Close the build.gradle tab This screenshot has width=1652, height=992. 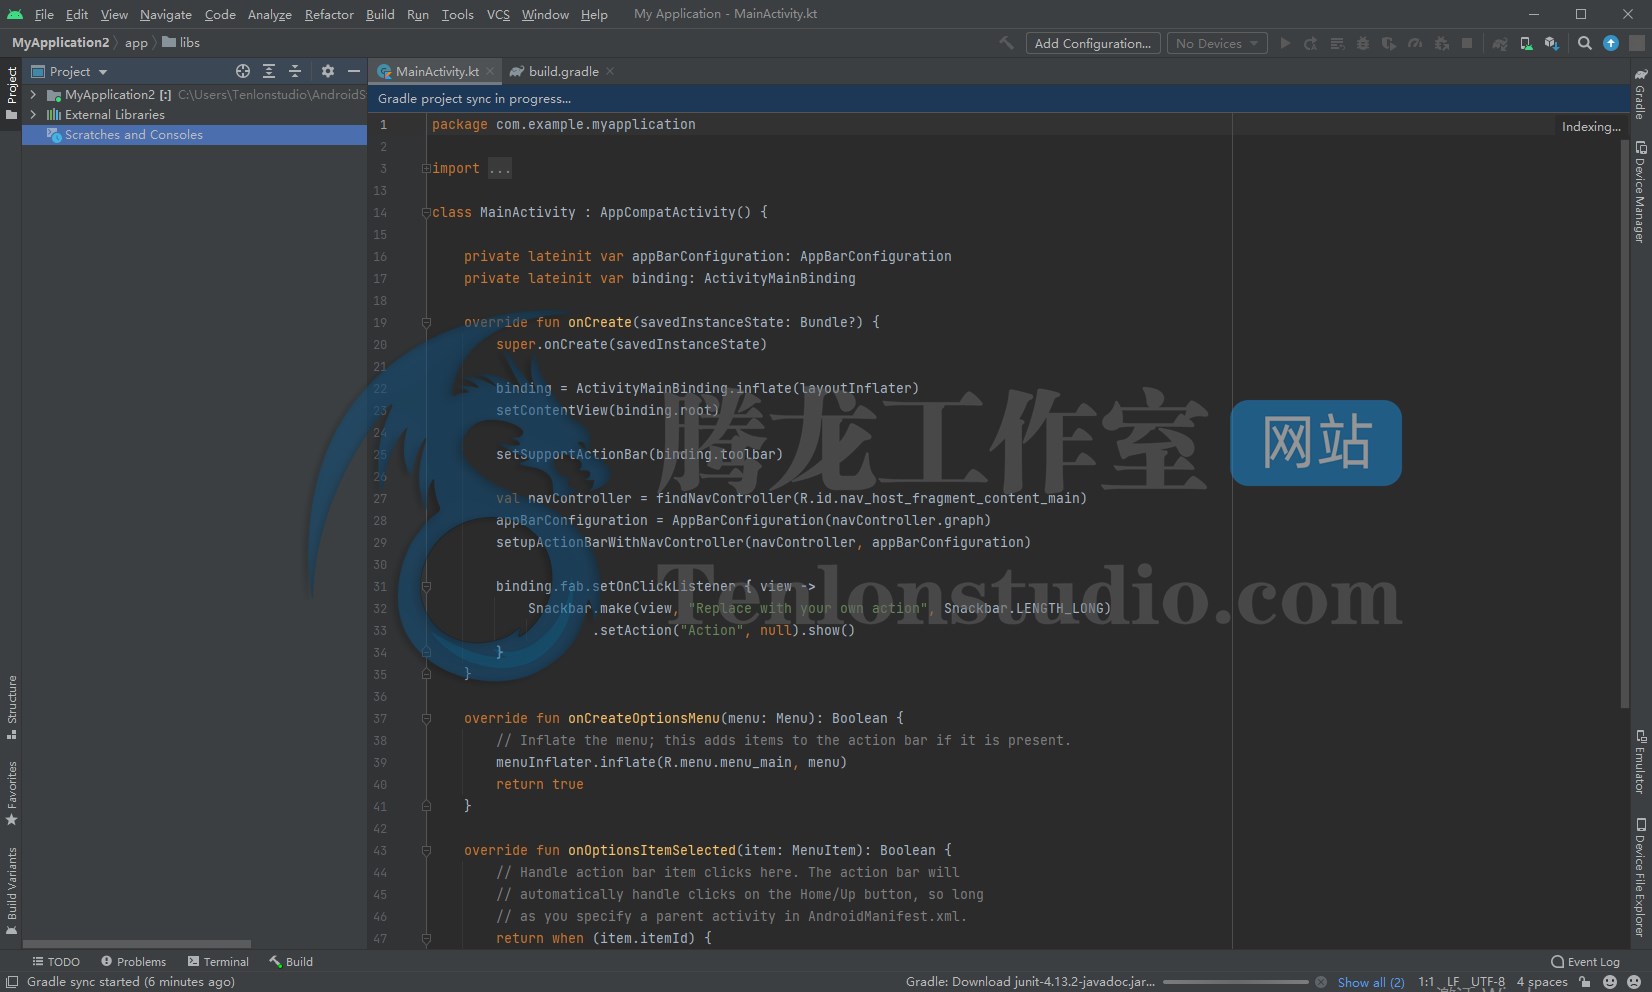pos(610,71)
